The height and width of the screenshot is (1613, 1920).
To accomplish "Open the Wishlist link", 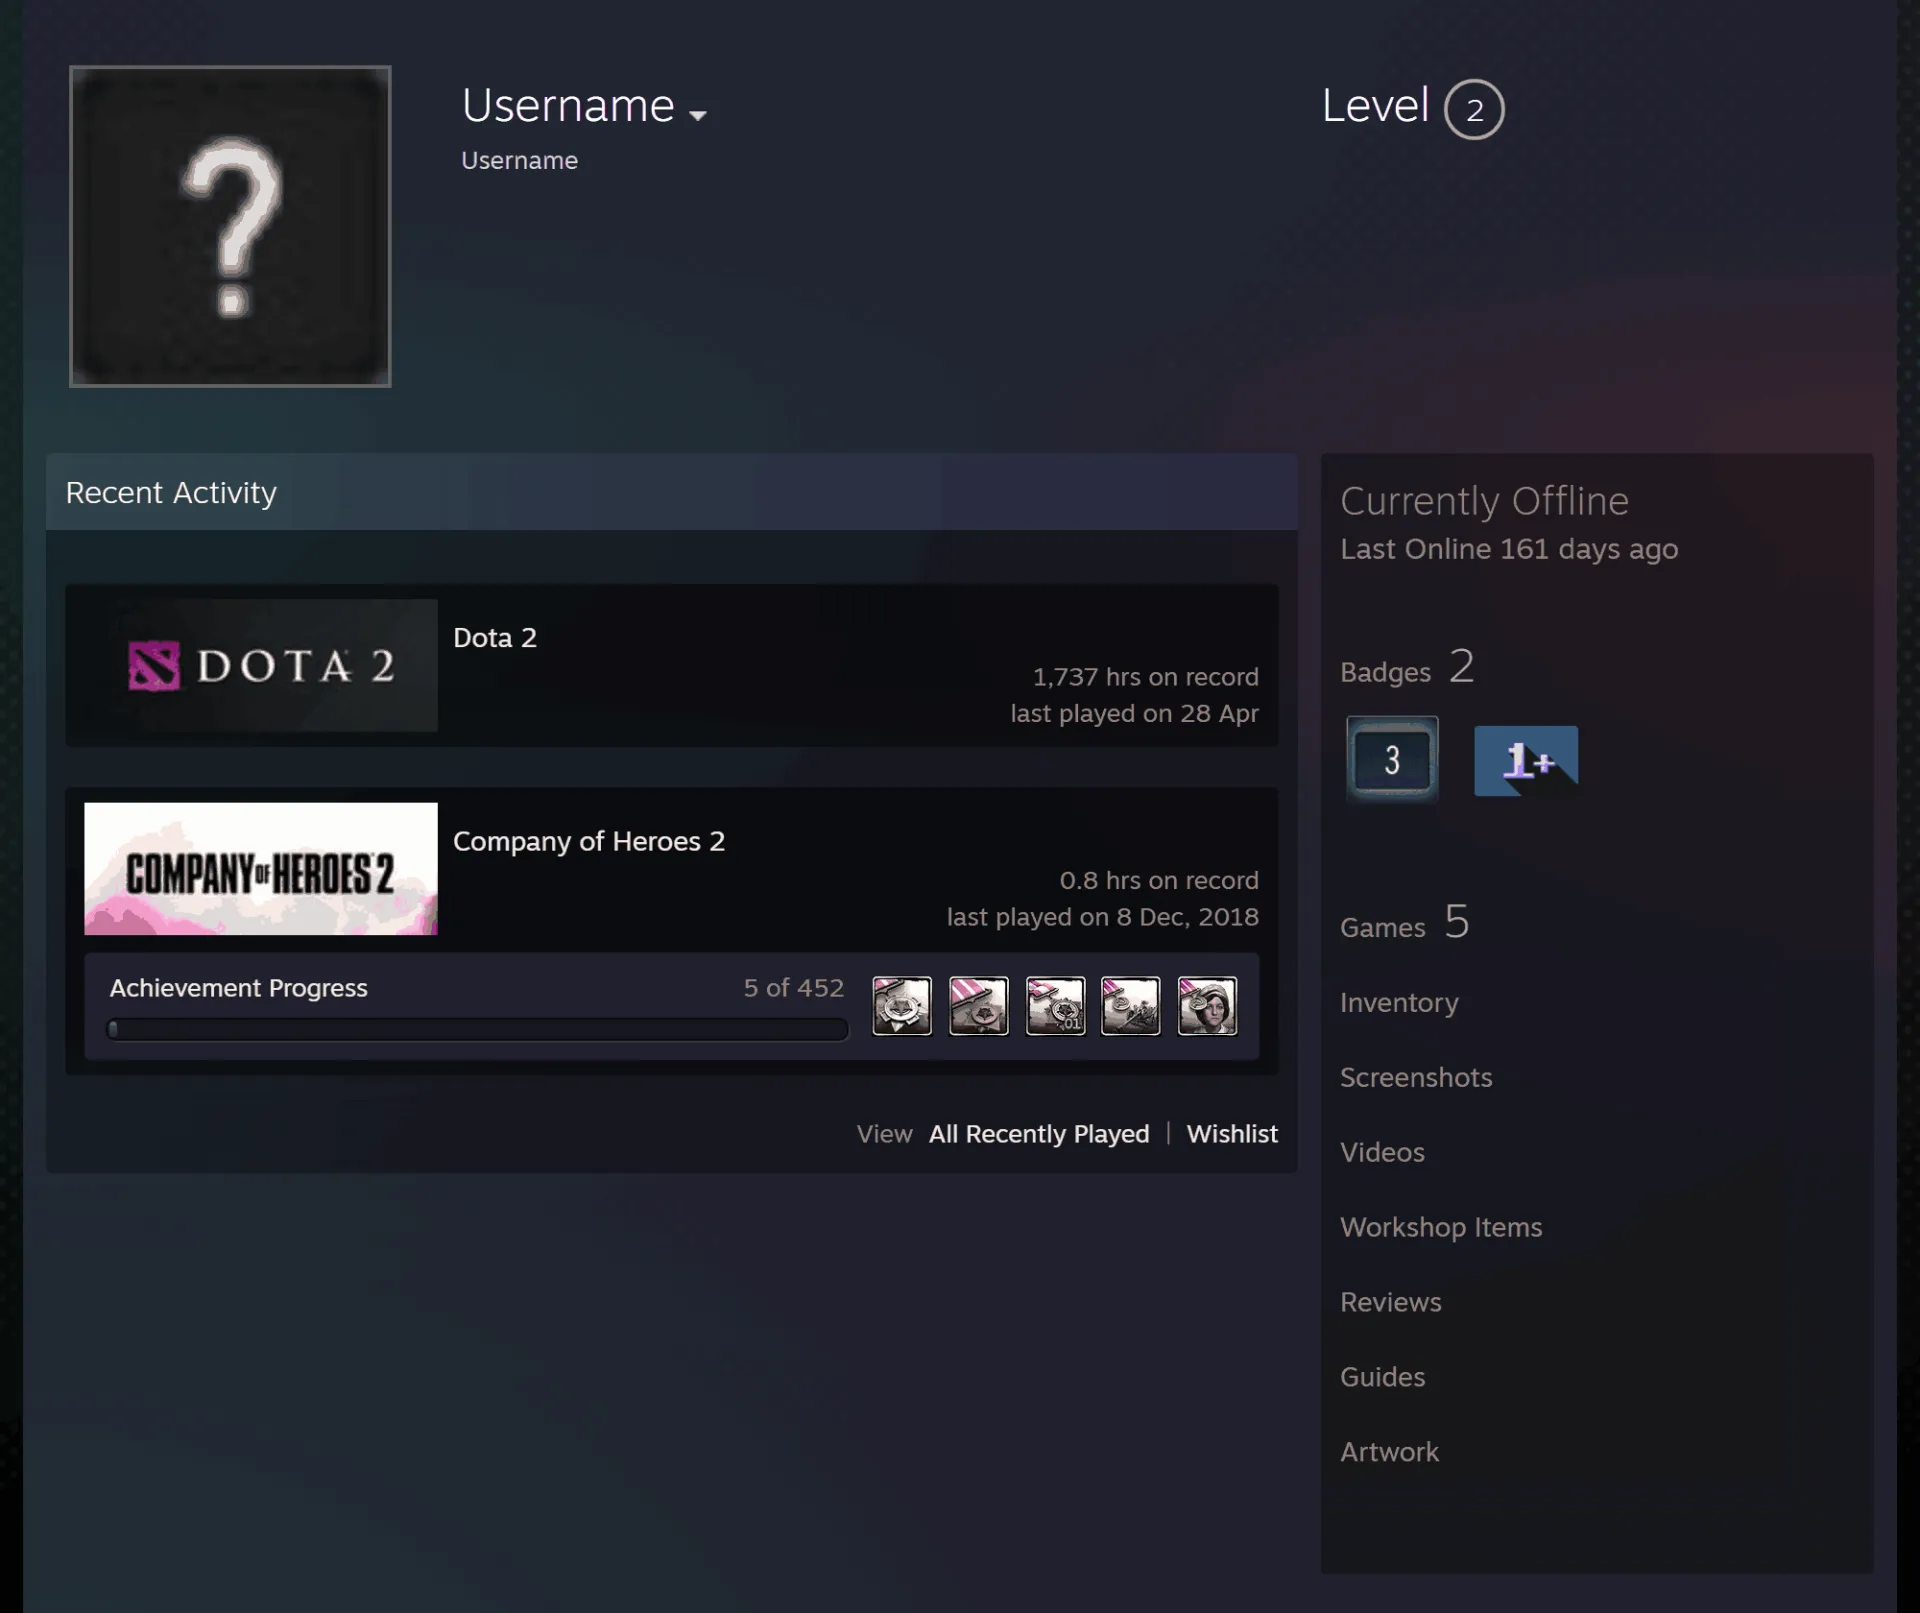I will tap(1232, 1134).
